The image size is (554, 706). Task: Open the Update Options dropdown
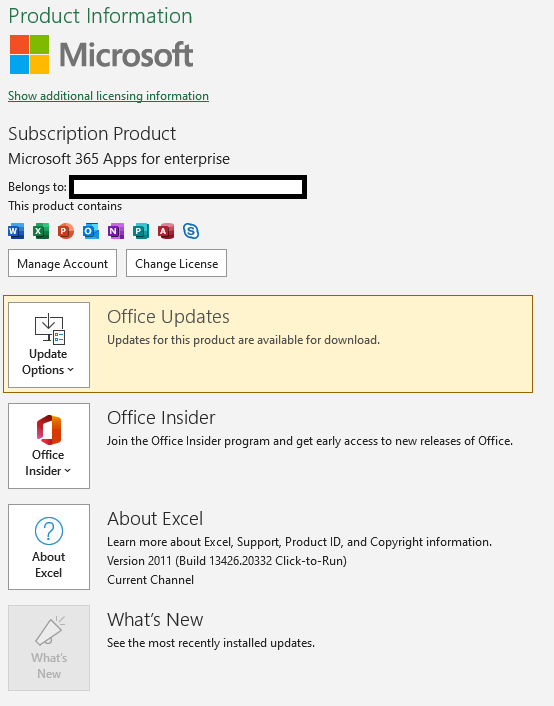[49, 345]
